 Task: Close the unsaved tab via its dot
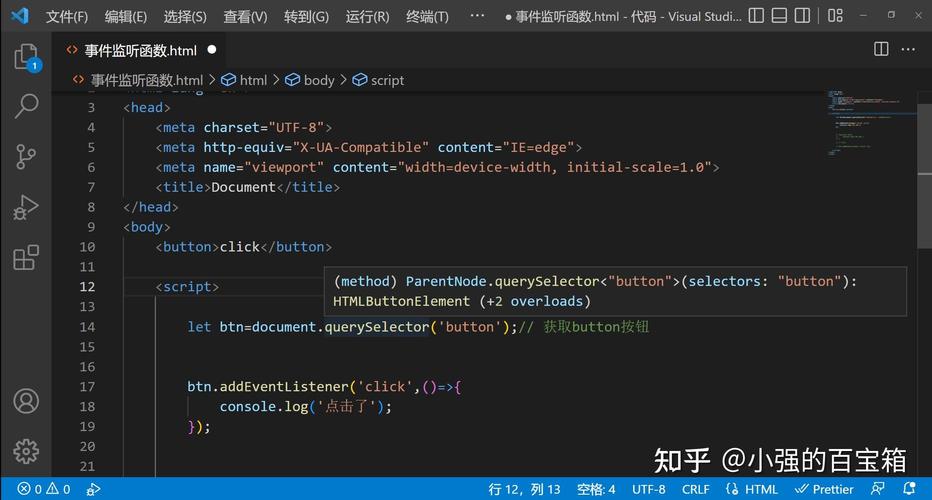[x=212, y=50]
